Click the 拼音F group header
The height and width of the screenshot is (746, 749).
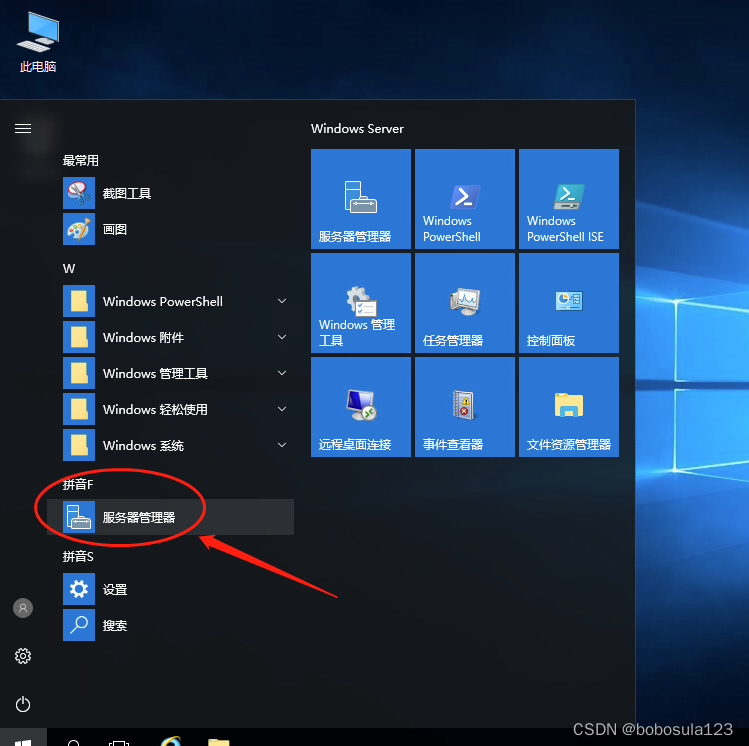point(78,484)
